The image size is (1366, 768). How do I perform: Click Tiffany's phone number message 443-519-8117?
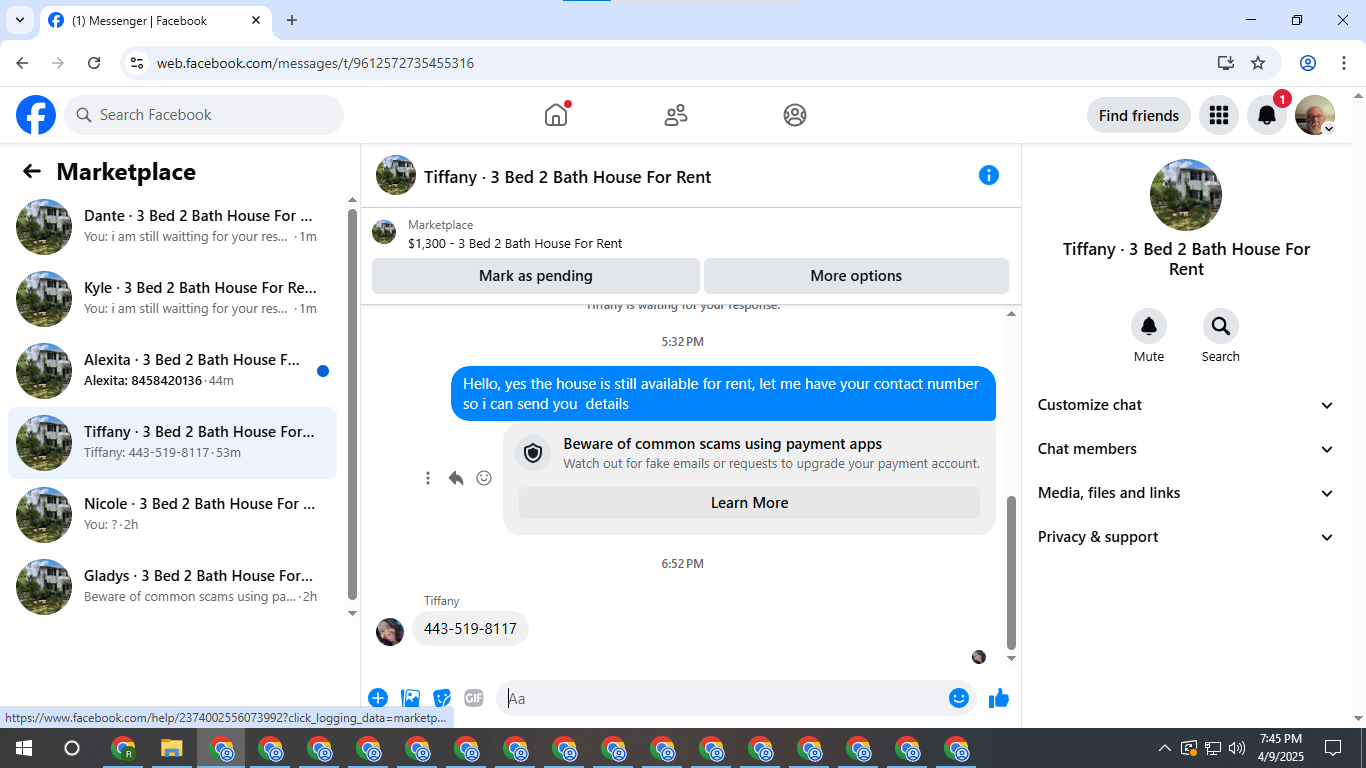(x=470, y=629)
